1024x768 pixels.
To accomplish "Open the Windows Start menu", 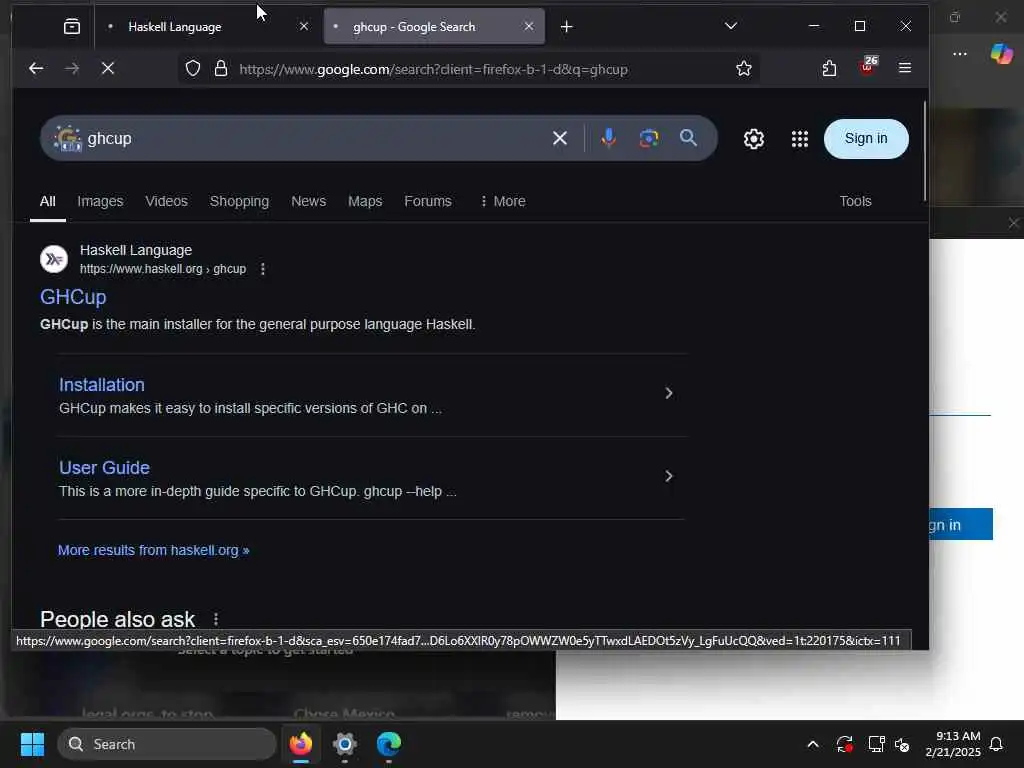I will (32, 744).
